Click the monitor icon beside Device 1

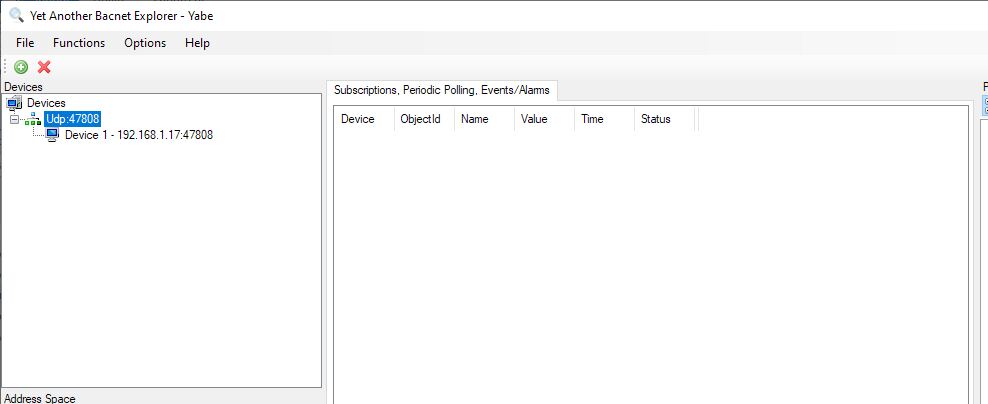53,135
